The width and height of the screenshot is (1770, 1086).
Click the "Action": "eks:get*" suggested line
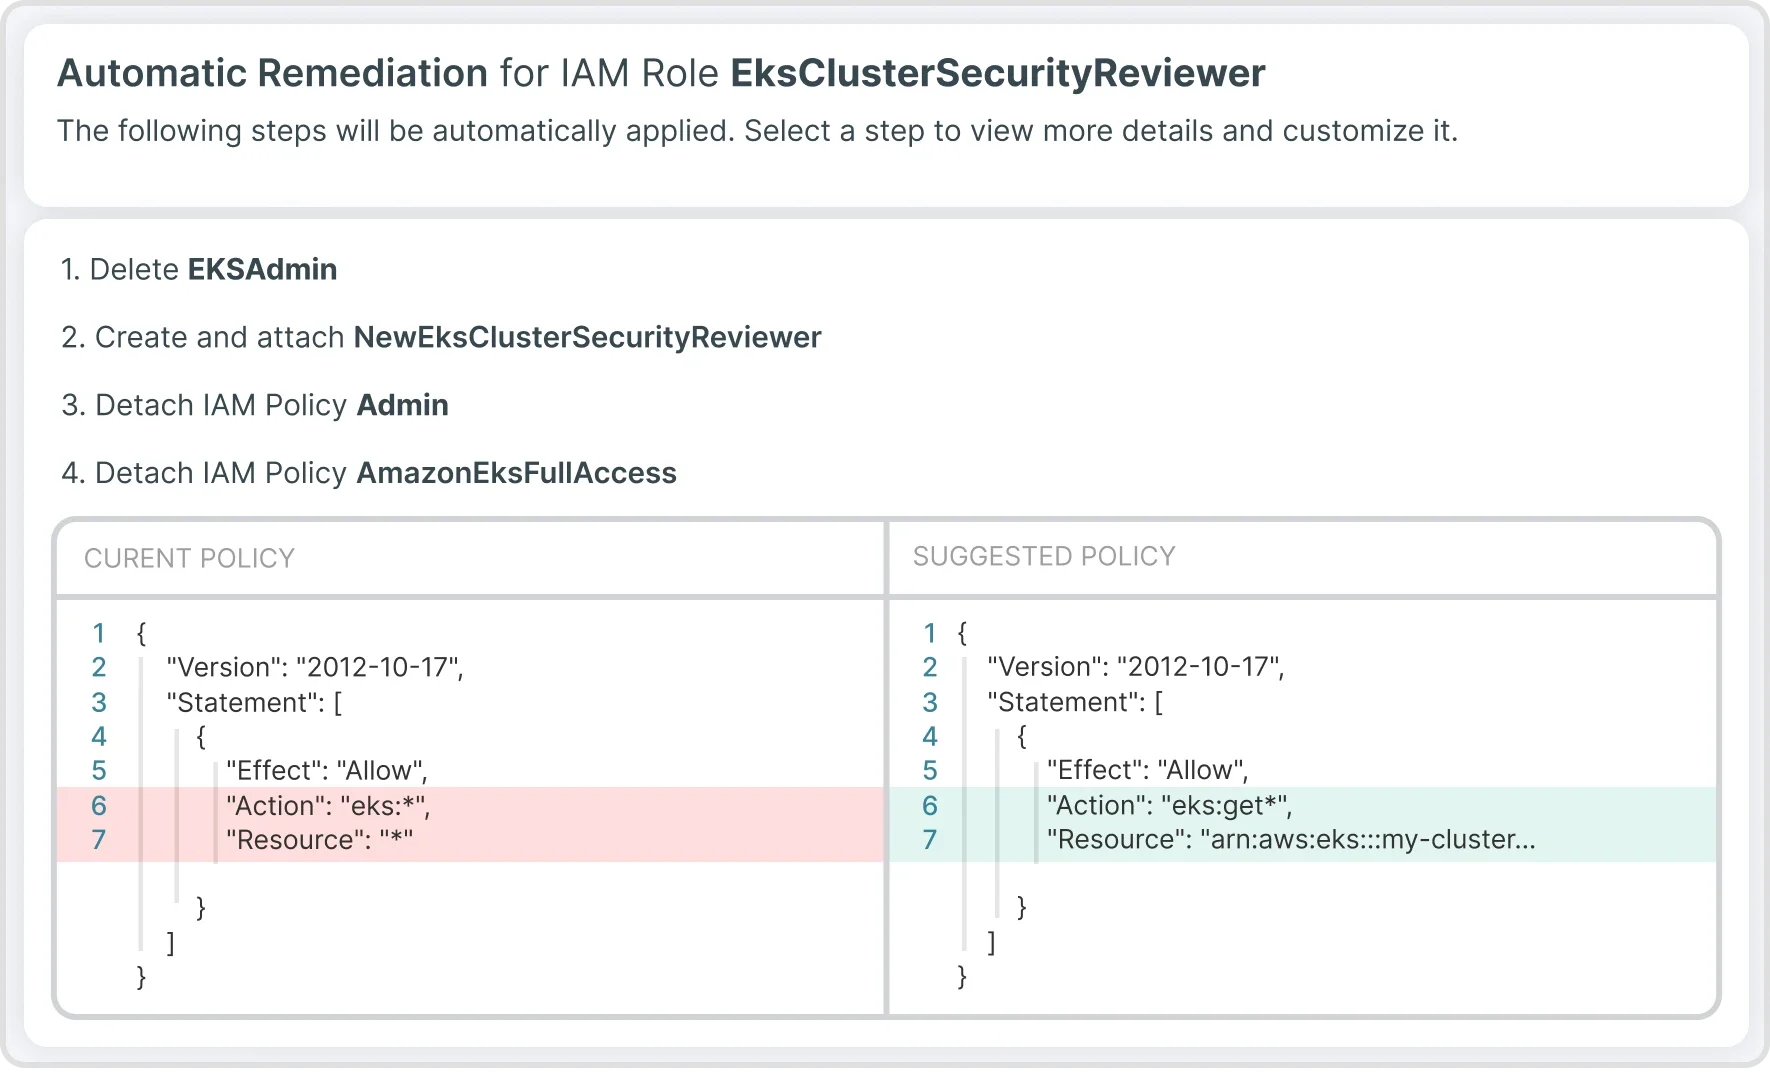click(x=1302, y=806)
